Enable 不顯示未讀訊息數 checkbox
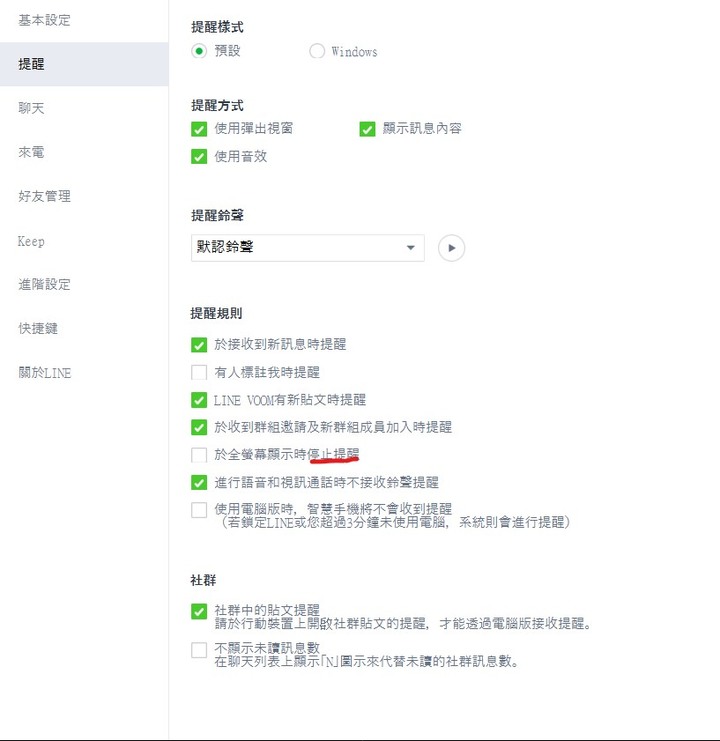720x741 pixels. pos(199,650)
